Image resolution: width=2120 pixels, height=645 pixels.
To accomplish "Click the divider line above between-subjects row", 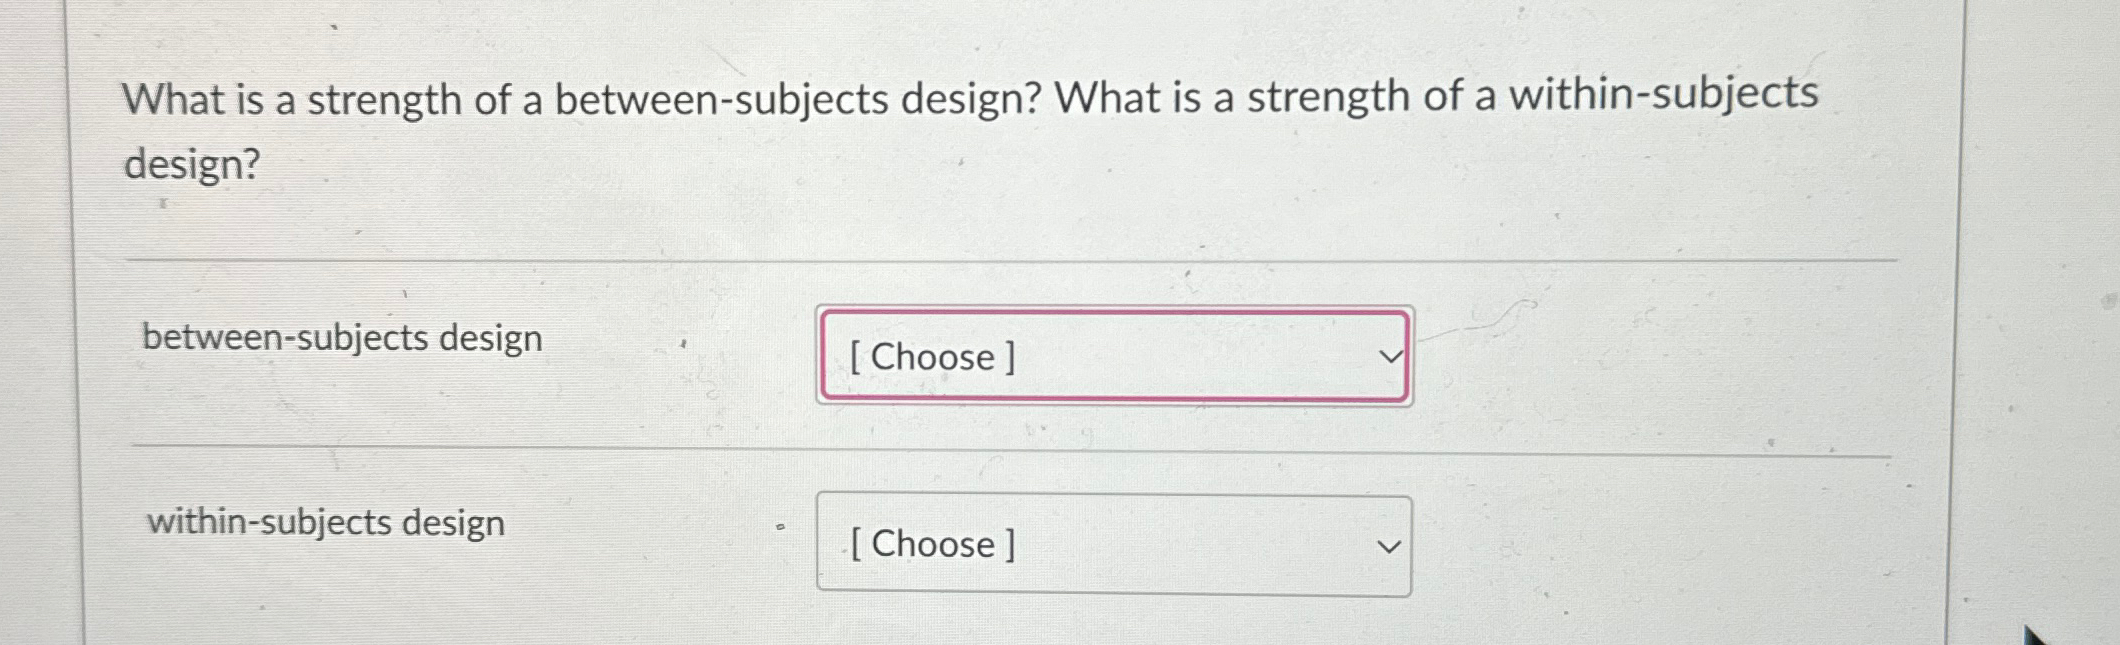I will click(1000, 257).
